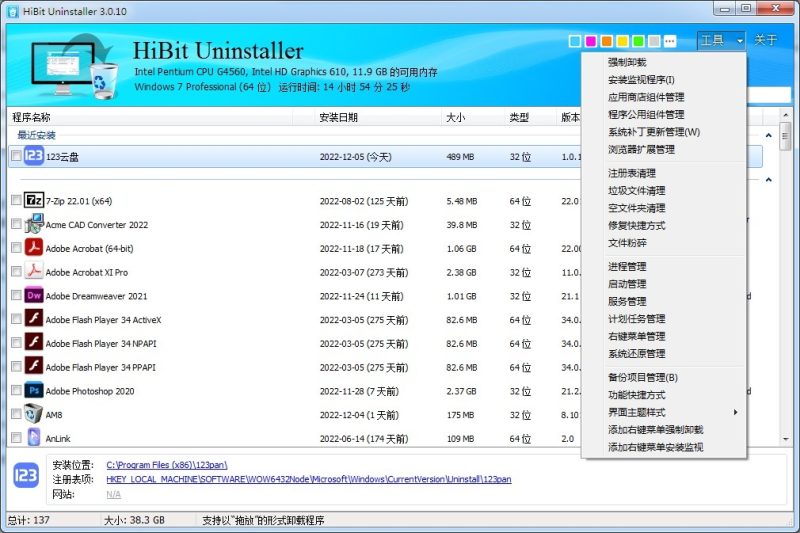Sort by the 版本 column header
This screenshot has width=800, height=533.
[x=570, y=117]
